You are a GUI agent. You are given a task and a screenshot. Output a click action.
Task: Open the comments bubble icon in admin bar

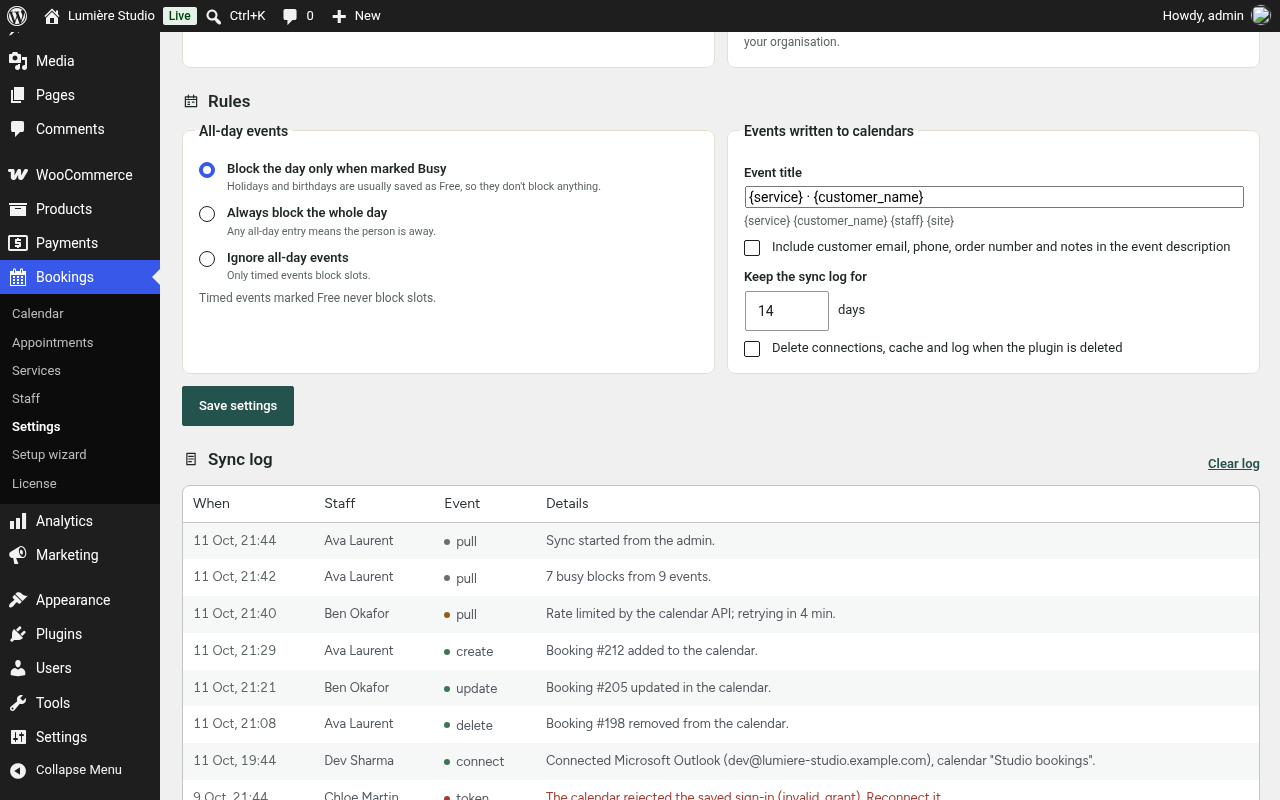point(290,16)
